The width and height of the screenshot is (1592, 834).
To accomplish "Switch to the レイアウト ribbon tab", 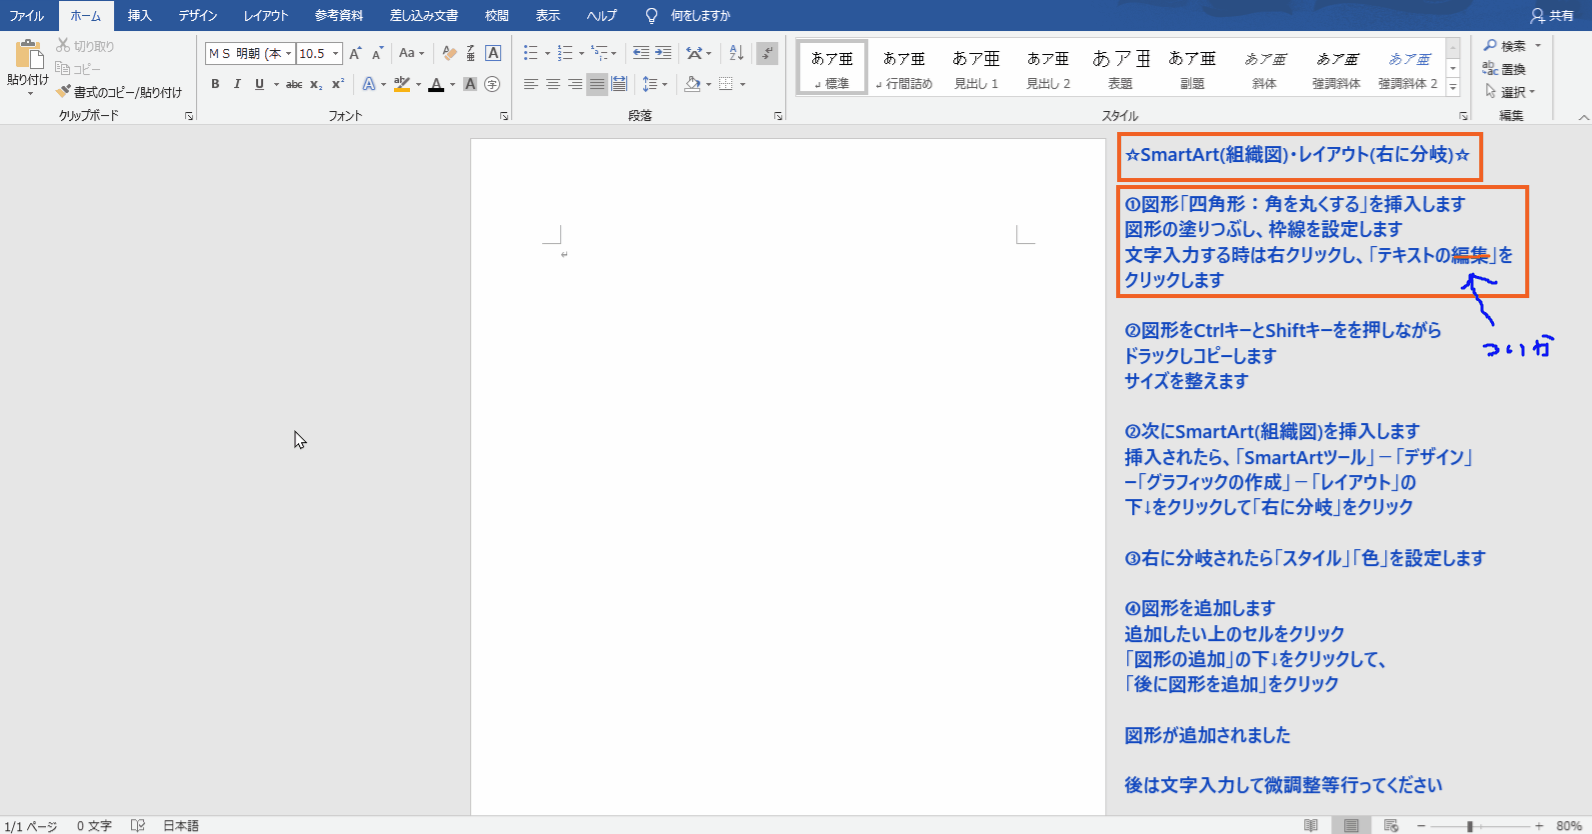I will [265, 15].
